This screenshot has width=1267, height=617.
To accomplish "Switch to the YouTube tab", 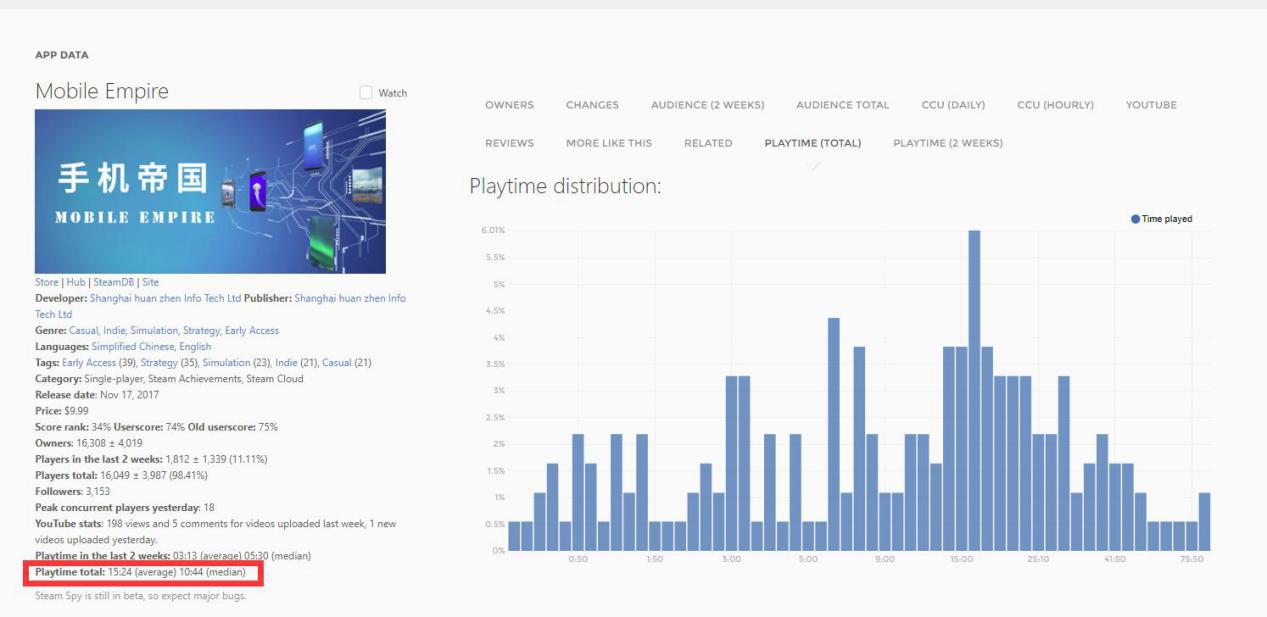I will pos(1151,105).
